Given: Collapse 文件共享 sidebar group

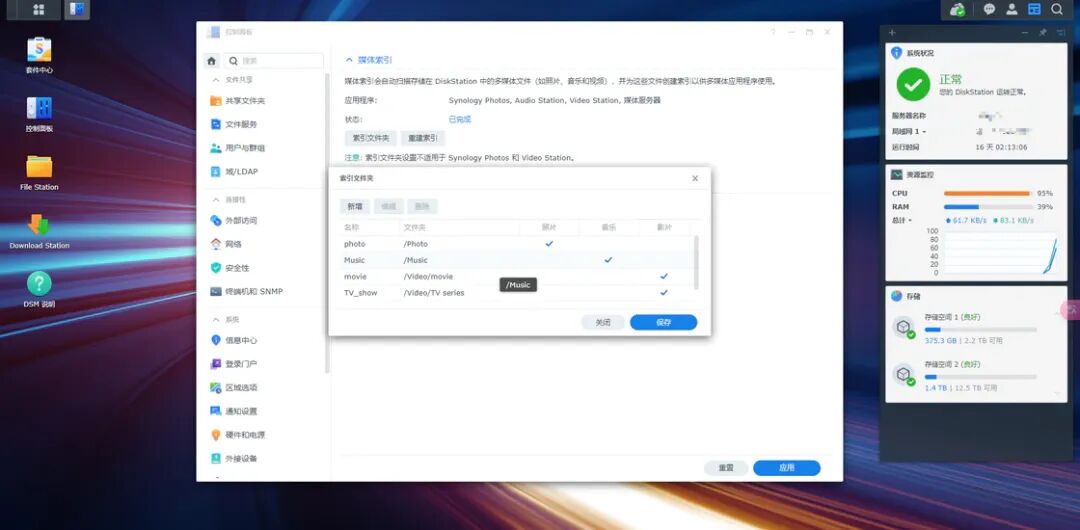Looking at the screenshot, I should pyautogui.click(x=216, y=80).
